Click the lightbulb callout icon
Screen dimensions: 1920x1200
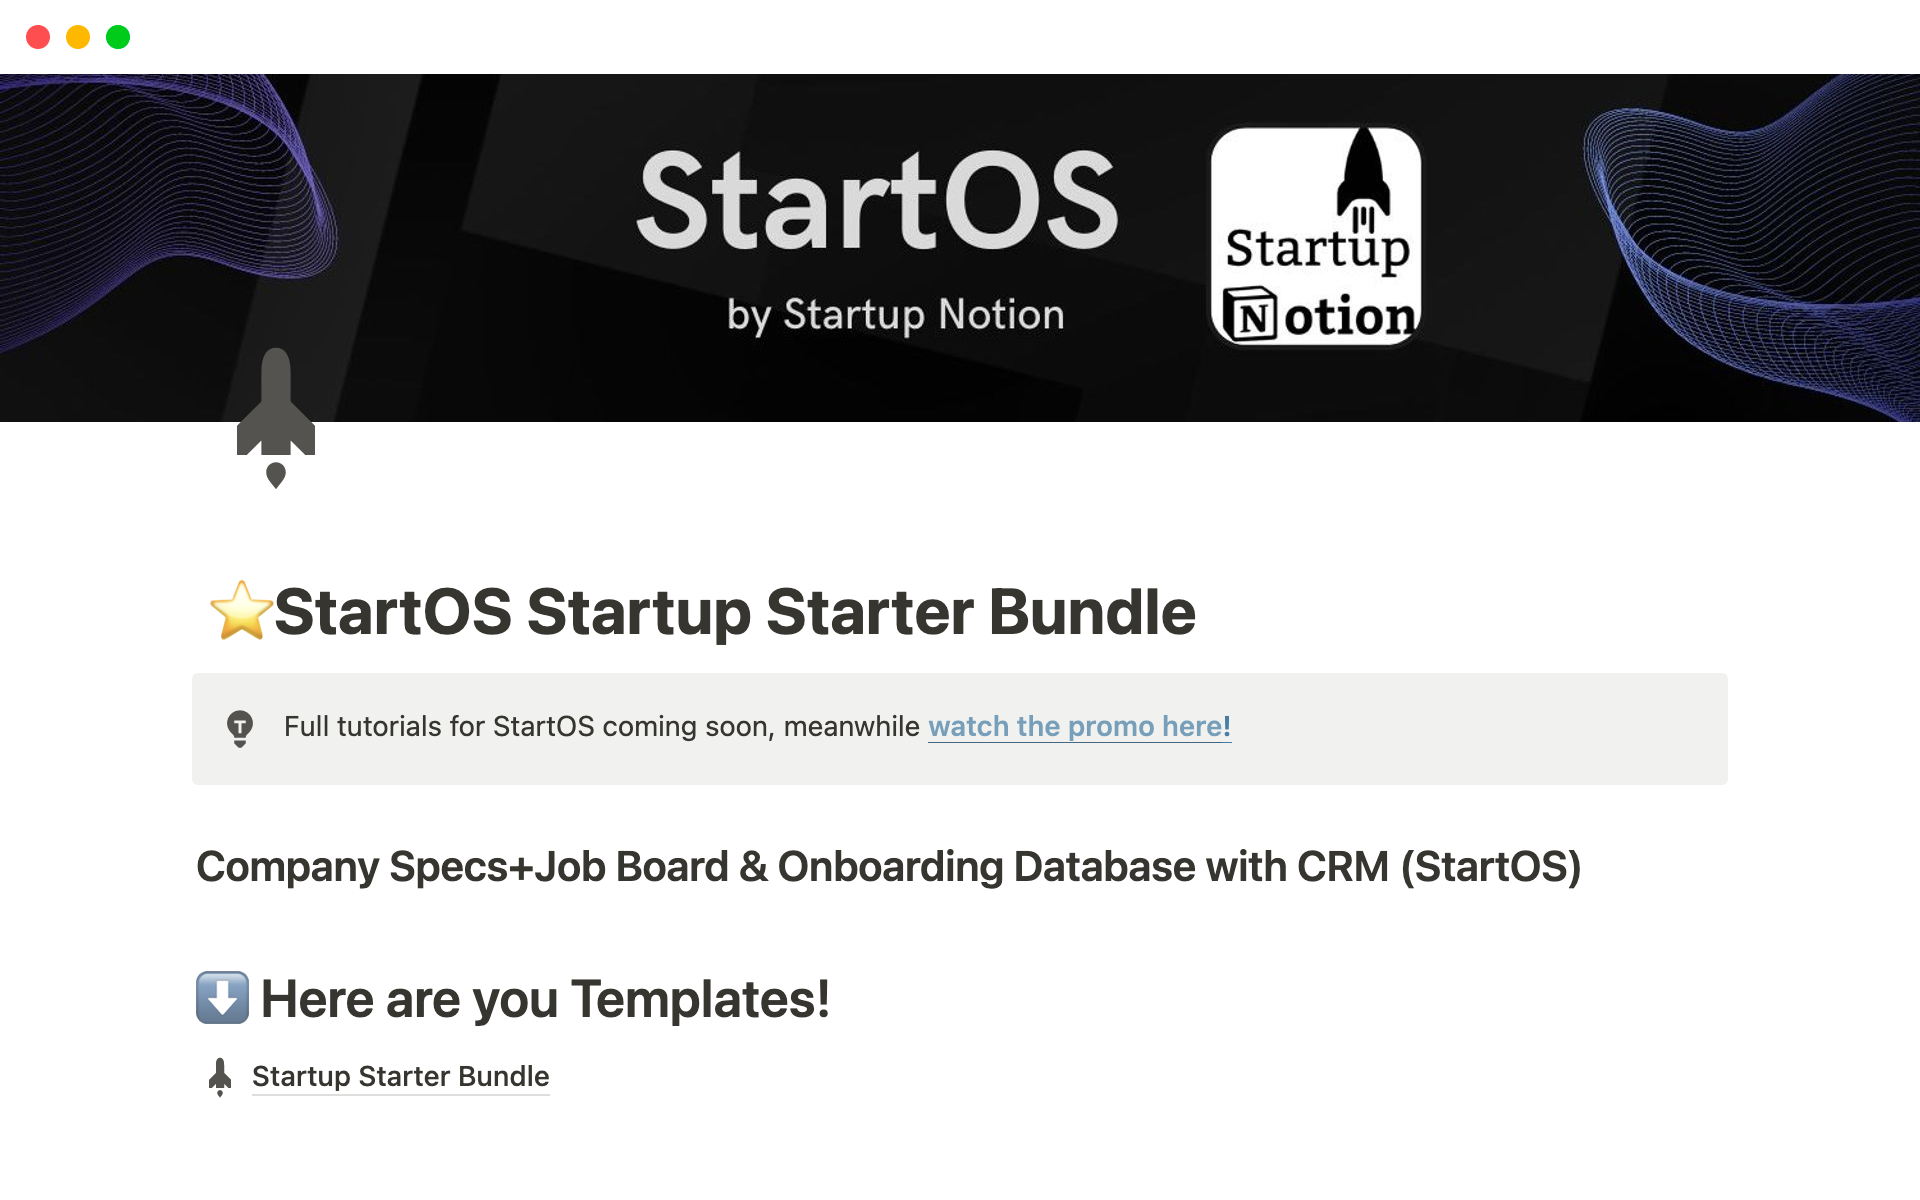tap(240, 727)
